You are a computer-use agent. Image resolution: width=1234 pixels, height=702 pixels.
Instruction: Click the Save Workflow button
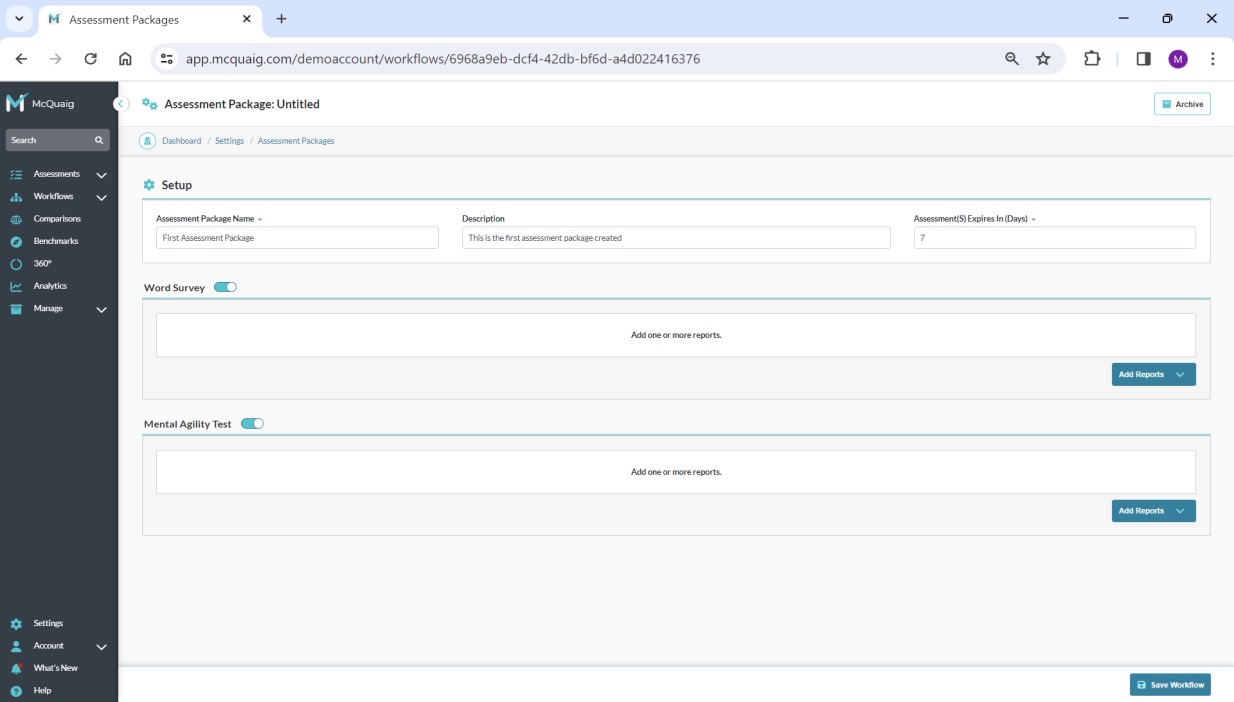(1170, 685)
